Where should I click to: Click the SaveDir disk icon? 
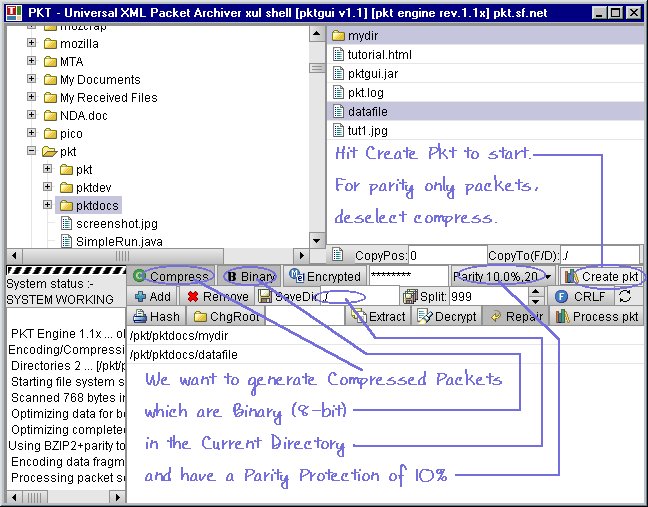266,296
